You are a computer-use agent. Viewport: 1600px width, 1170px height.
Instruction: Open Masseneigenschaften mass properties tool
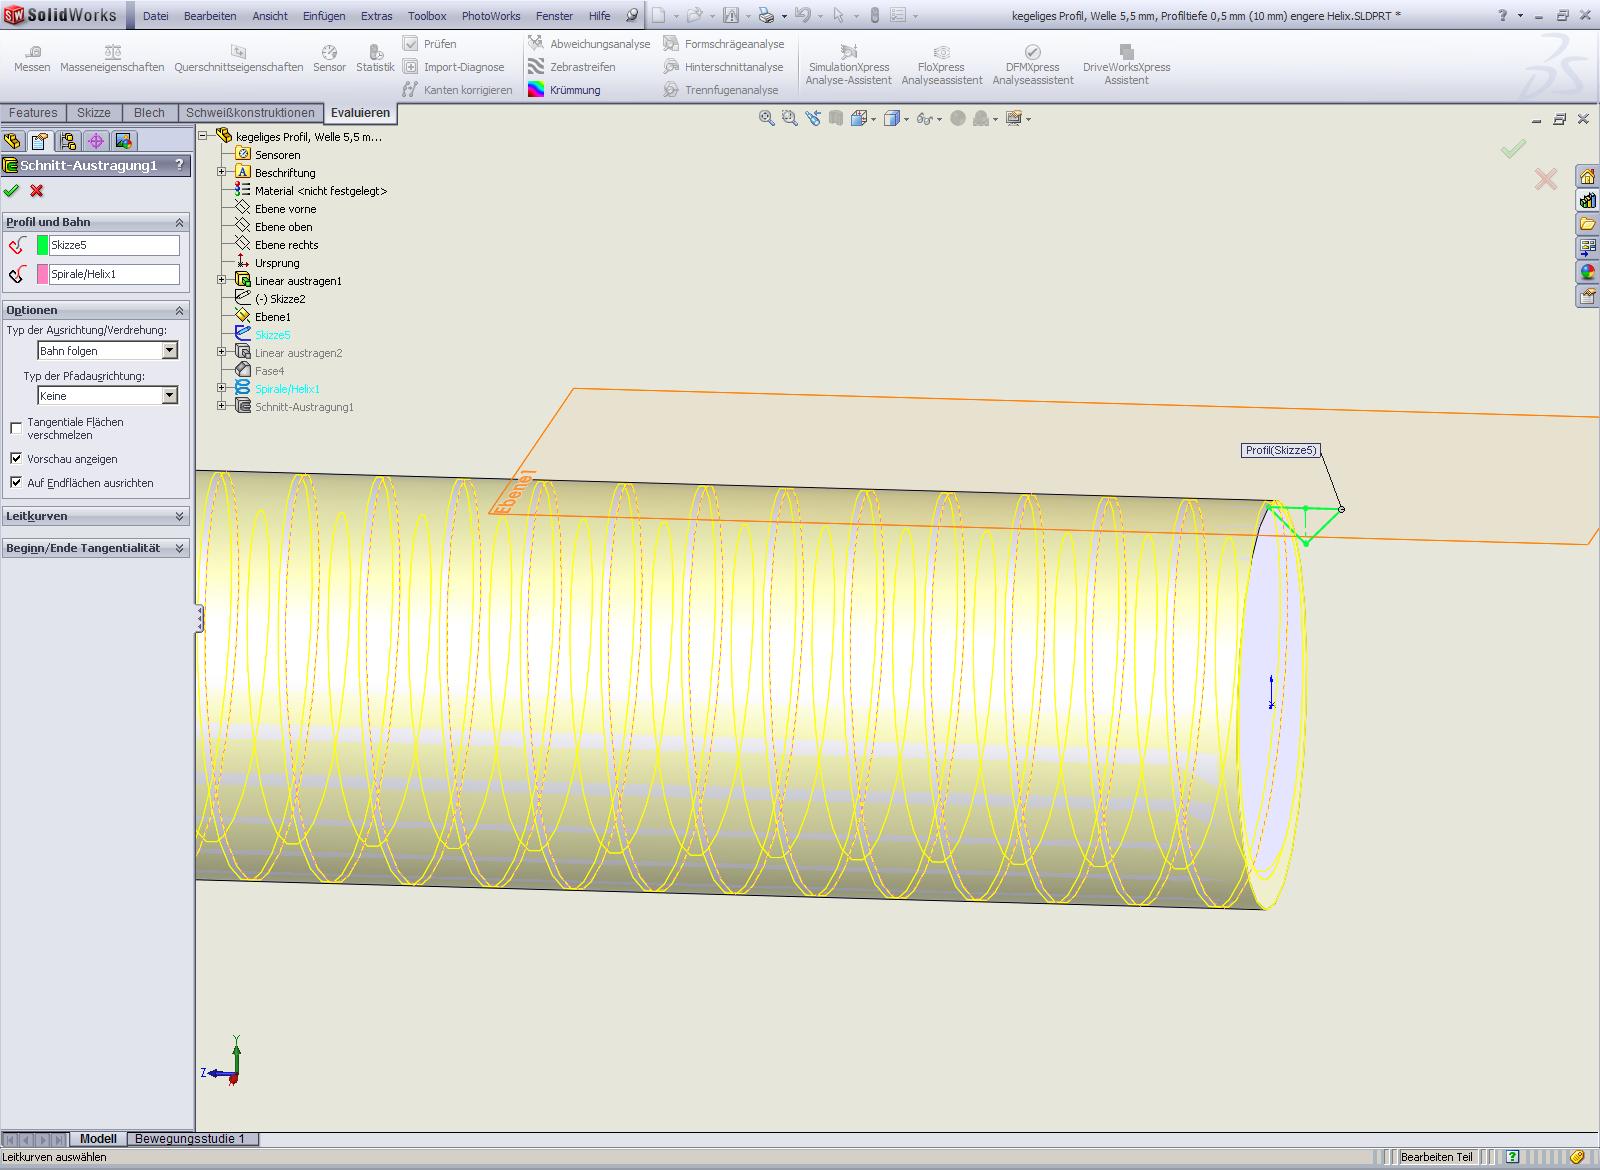click(x=112, y=52)
